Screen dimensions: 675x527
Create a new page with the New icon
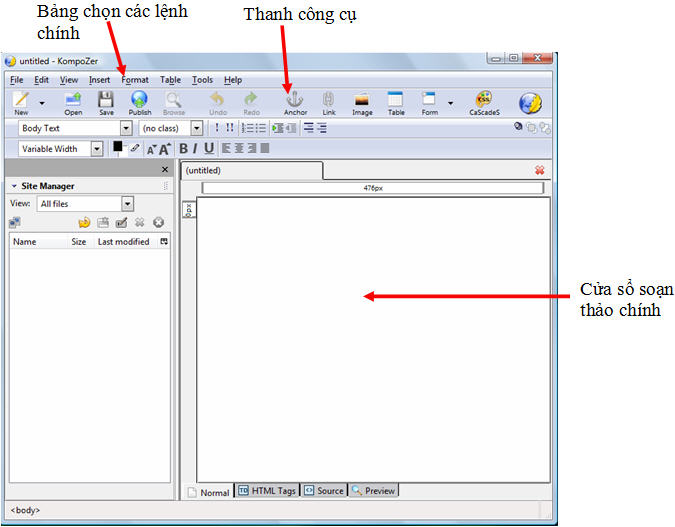[21, 103]
